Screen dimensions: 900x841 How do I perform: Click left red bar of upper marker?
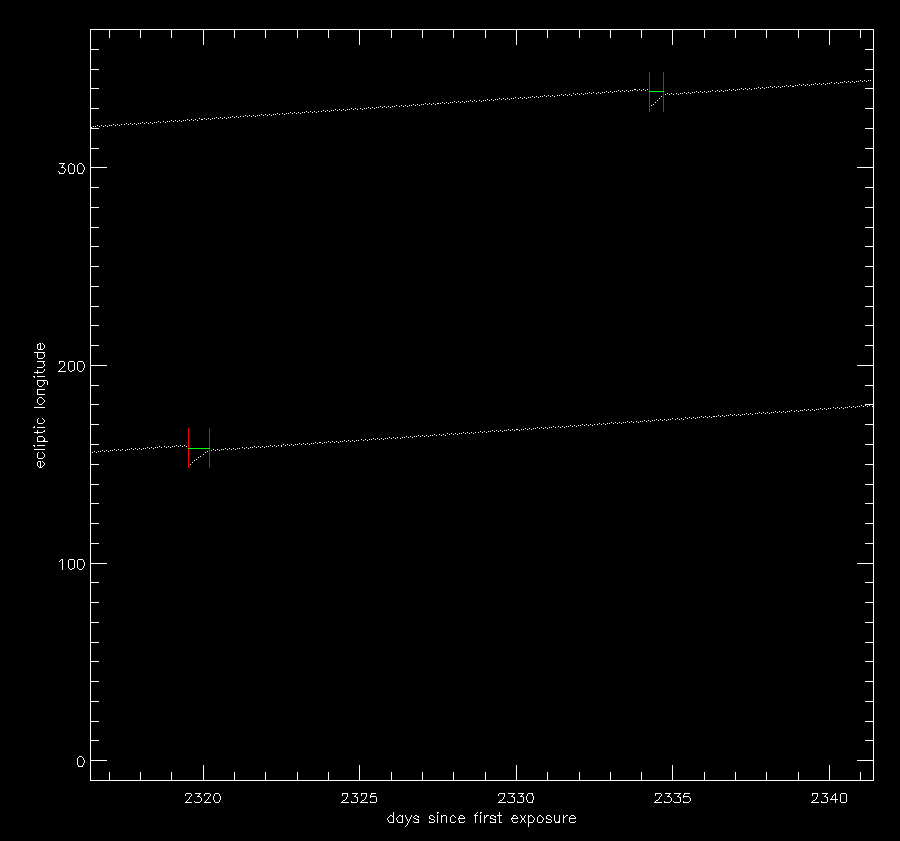[649, 92]
